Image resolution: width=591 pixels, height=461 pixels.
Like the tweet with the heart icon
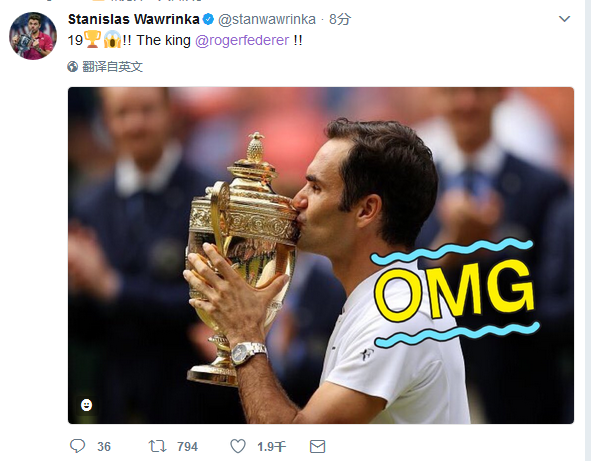(x=238, y=446)
